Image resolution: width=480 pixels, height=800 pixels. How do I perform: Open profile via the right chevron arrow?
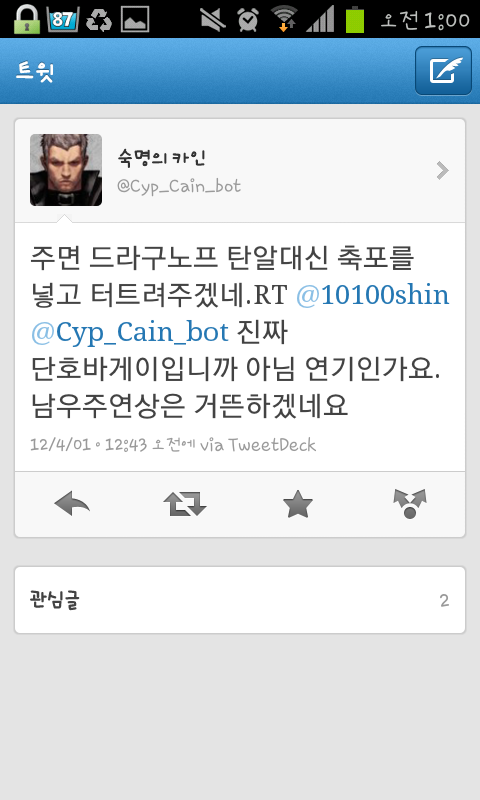point(442,170)
